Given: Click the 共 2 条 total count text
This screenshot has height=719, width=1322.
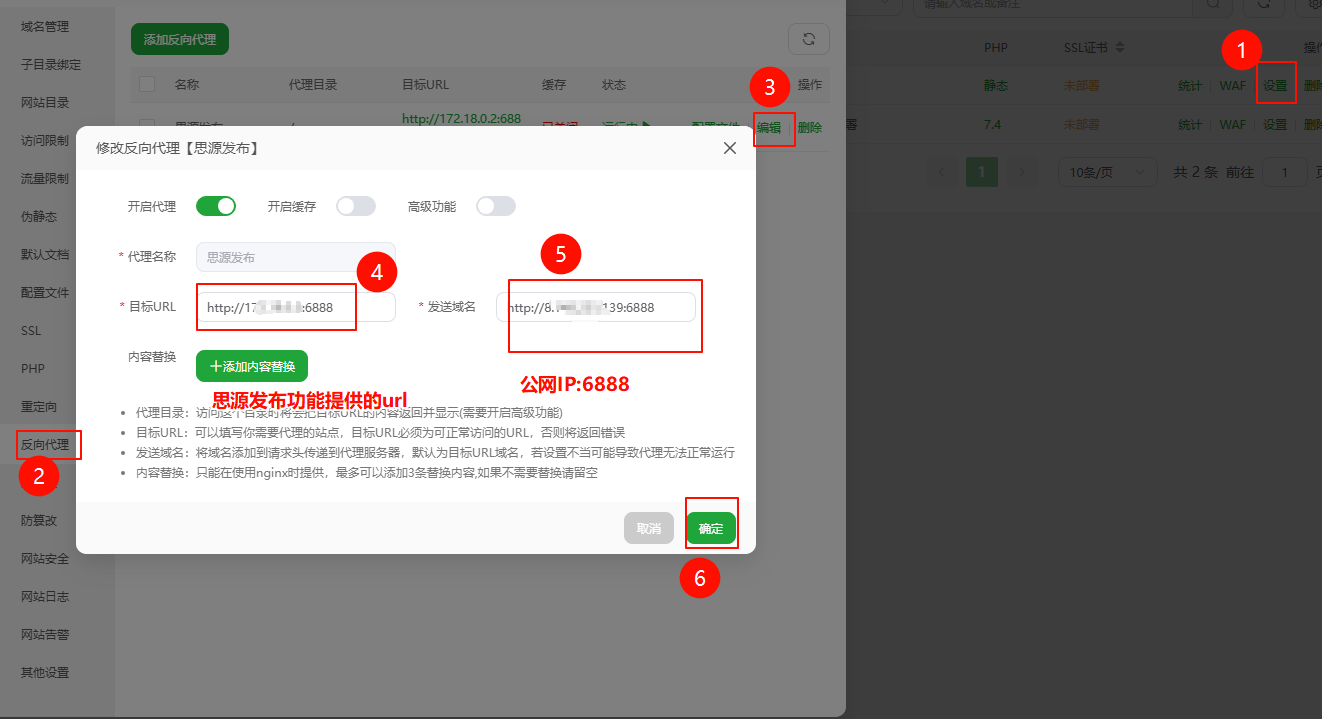Looking at the screenshot, I should coord(1195,172).
